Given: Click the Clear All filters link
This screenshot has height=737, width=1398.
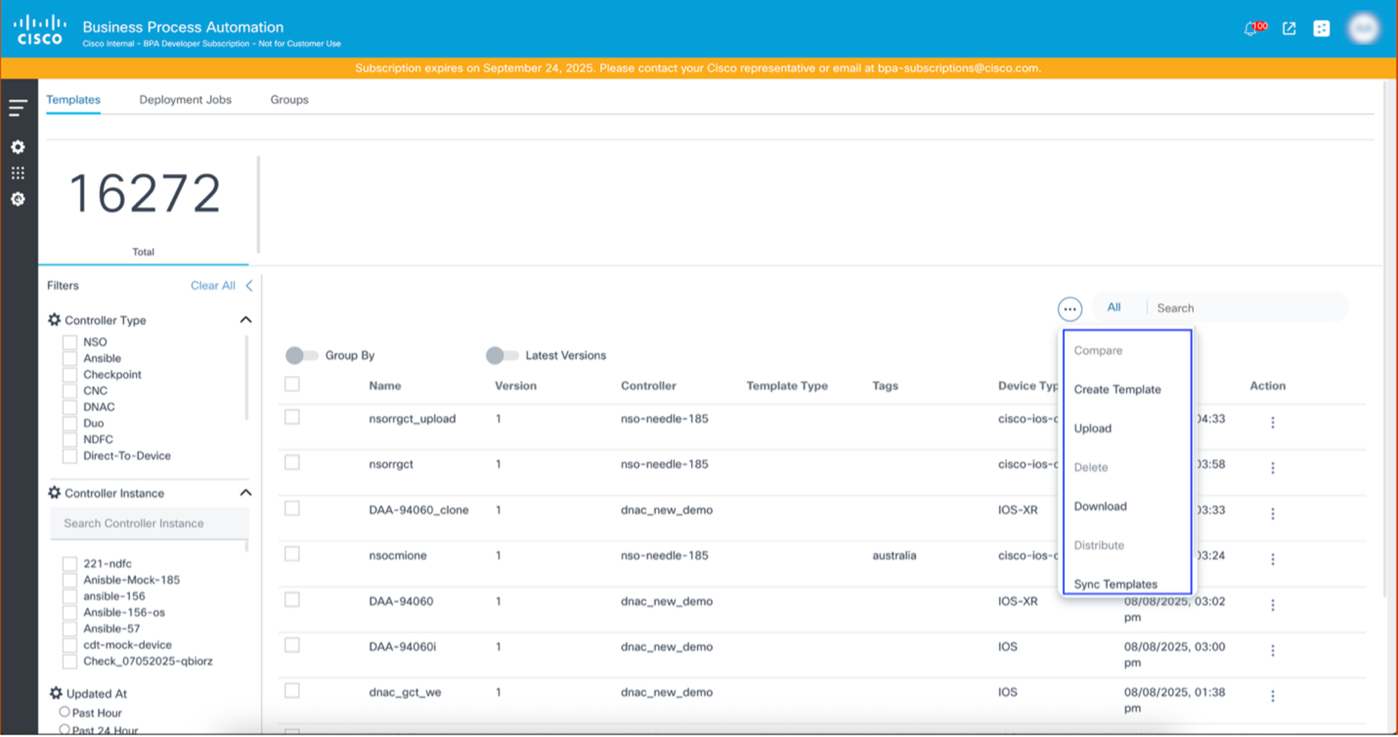Looking at the screenshot, I should pos(213,286).
